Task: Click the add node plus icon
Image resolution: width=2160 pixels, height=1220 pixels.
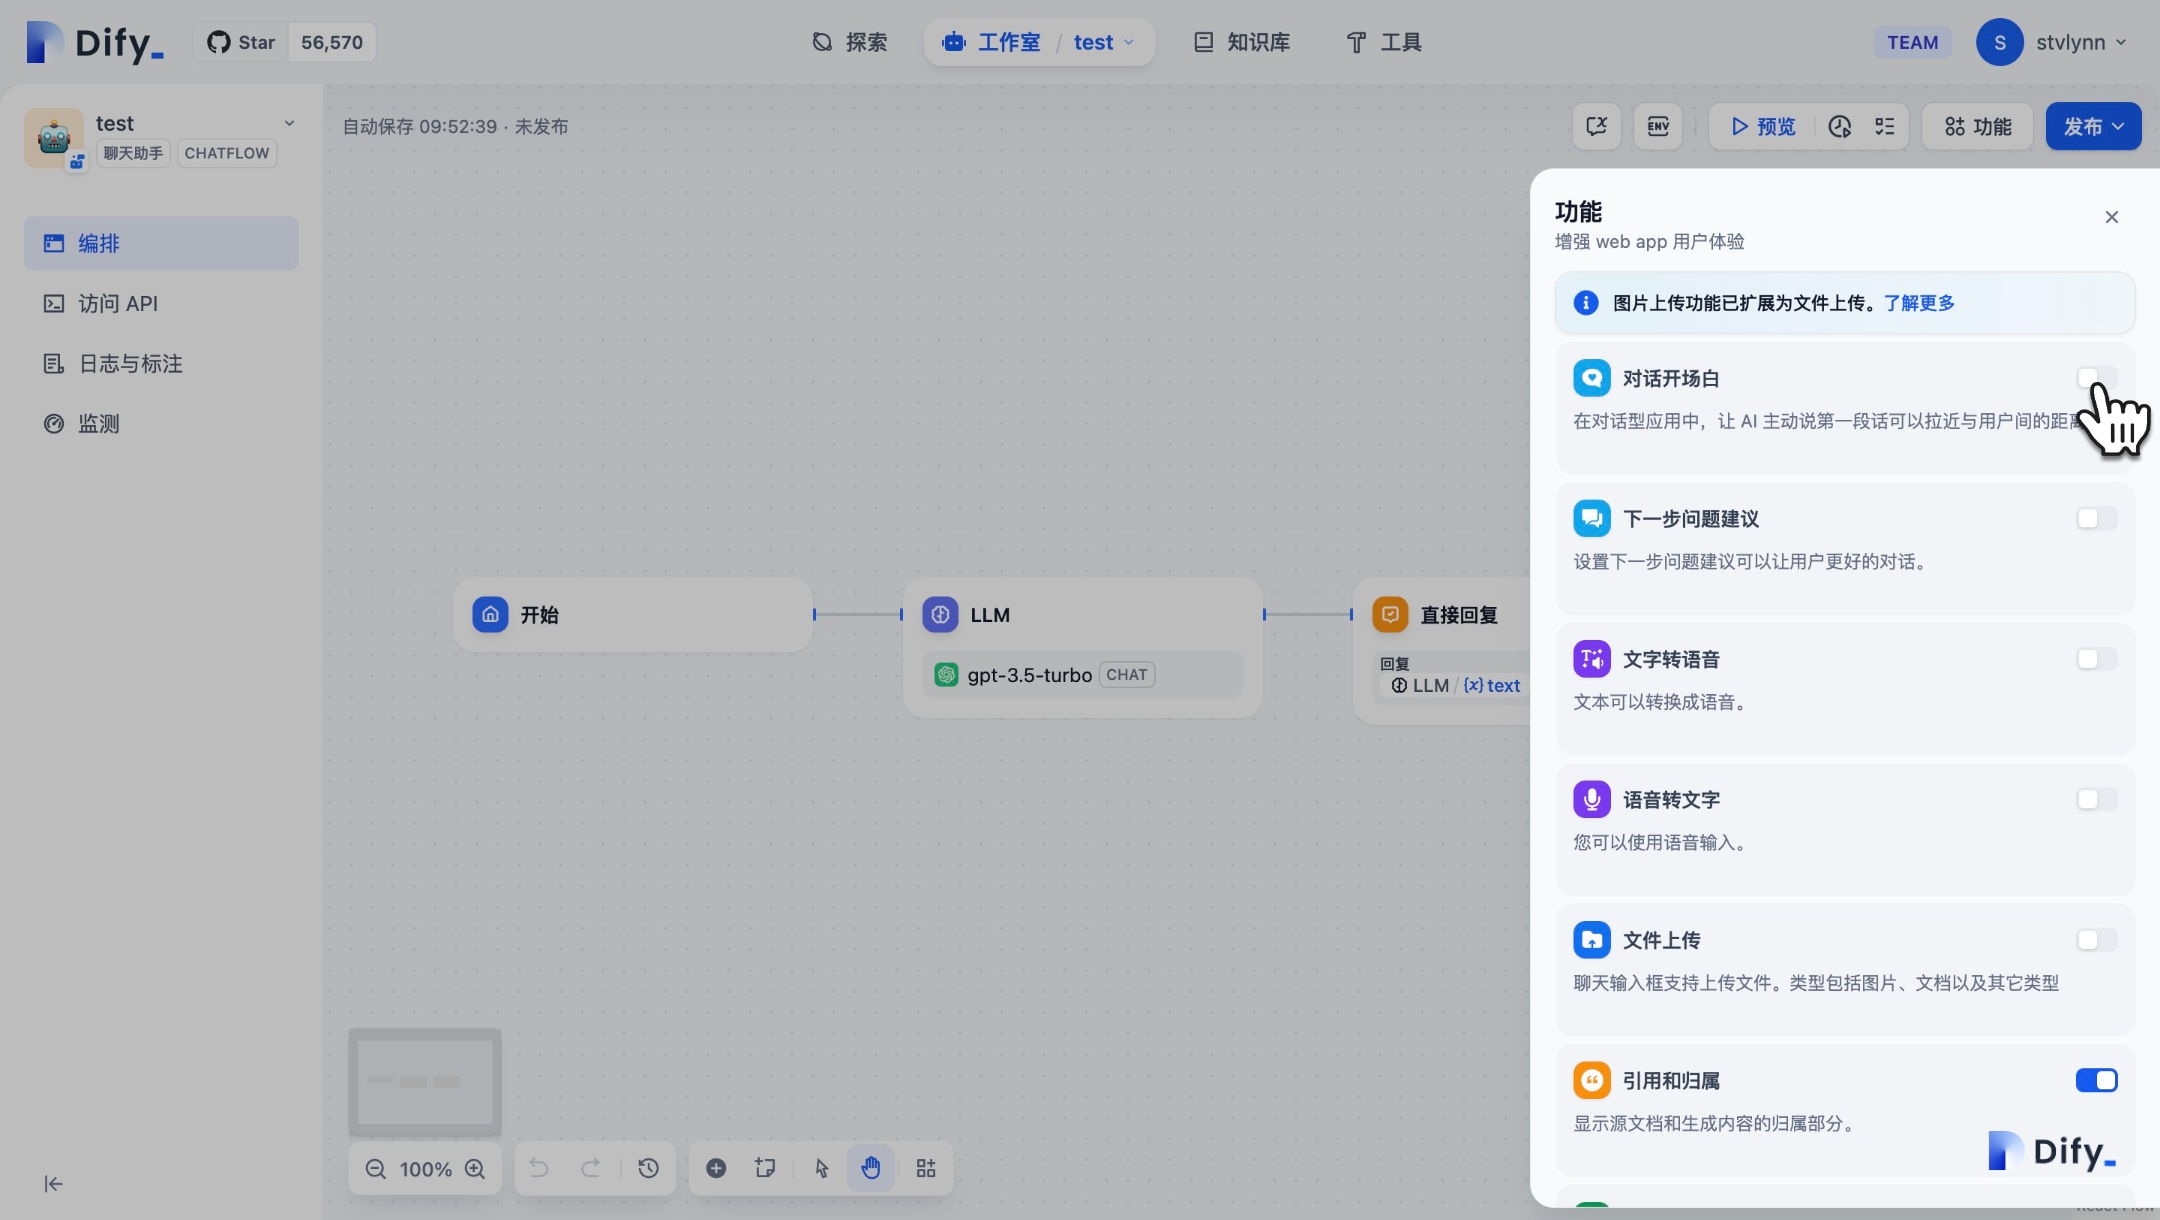Action: [x=716, y=1168]
